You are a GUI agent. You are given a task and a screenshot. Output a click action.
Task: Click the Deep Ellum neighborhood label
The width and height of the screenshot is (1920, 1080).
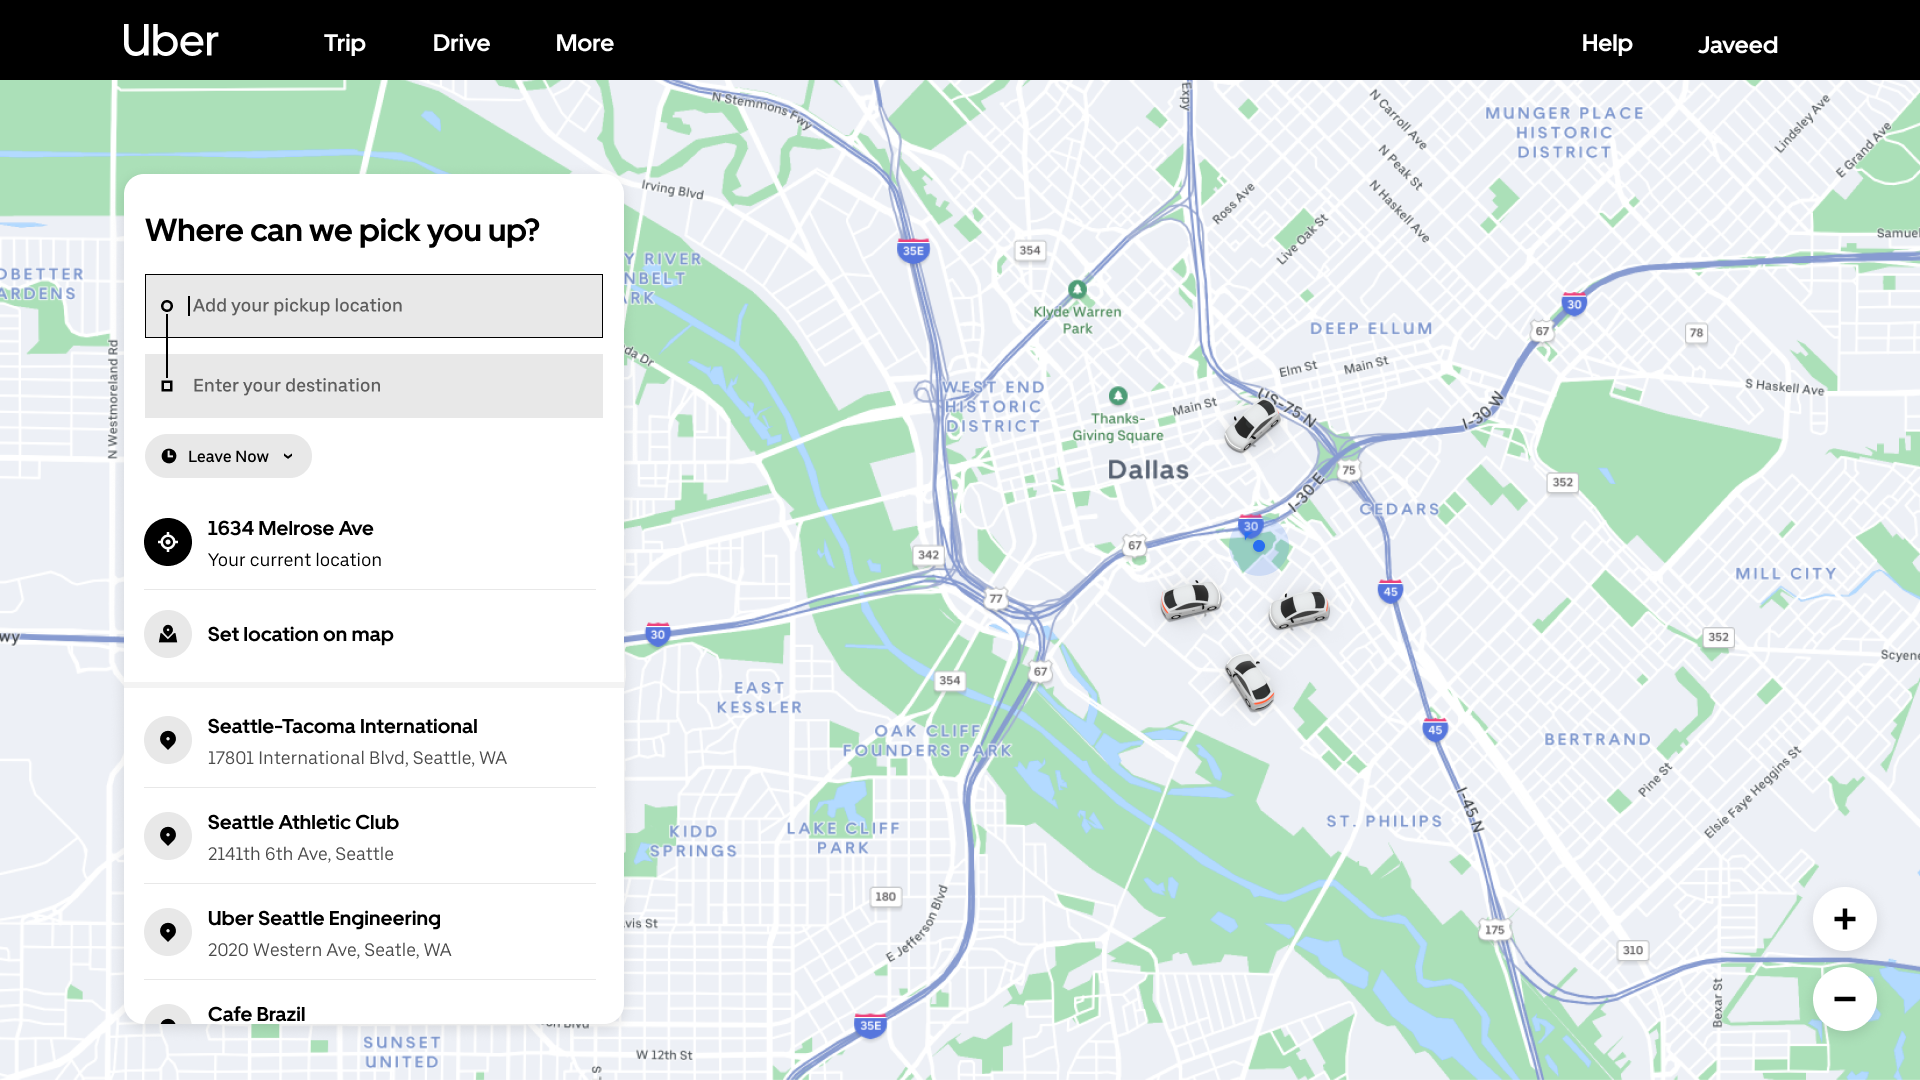(x=1371, y=329)
